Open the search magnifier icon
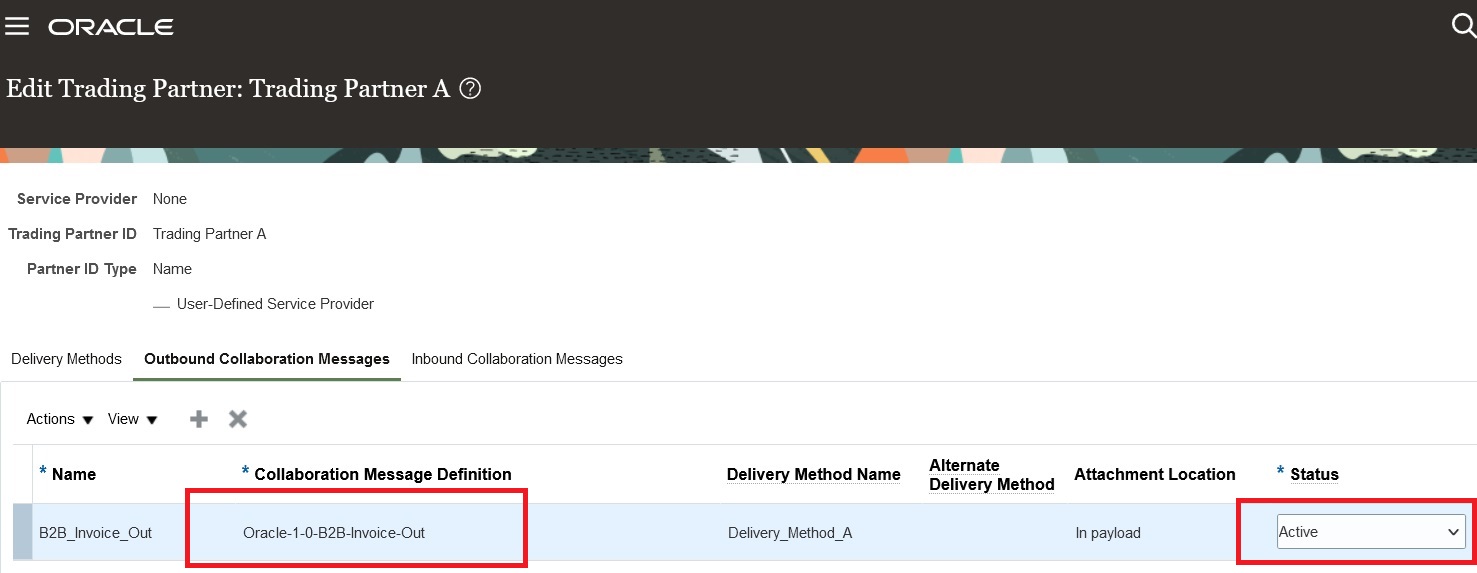The image size is (1477, 573). click(1463, 26)
